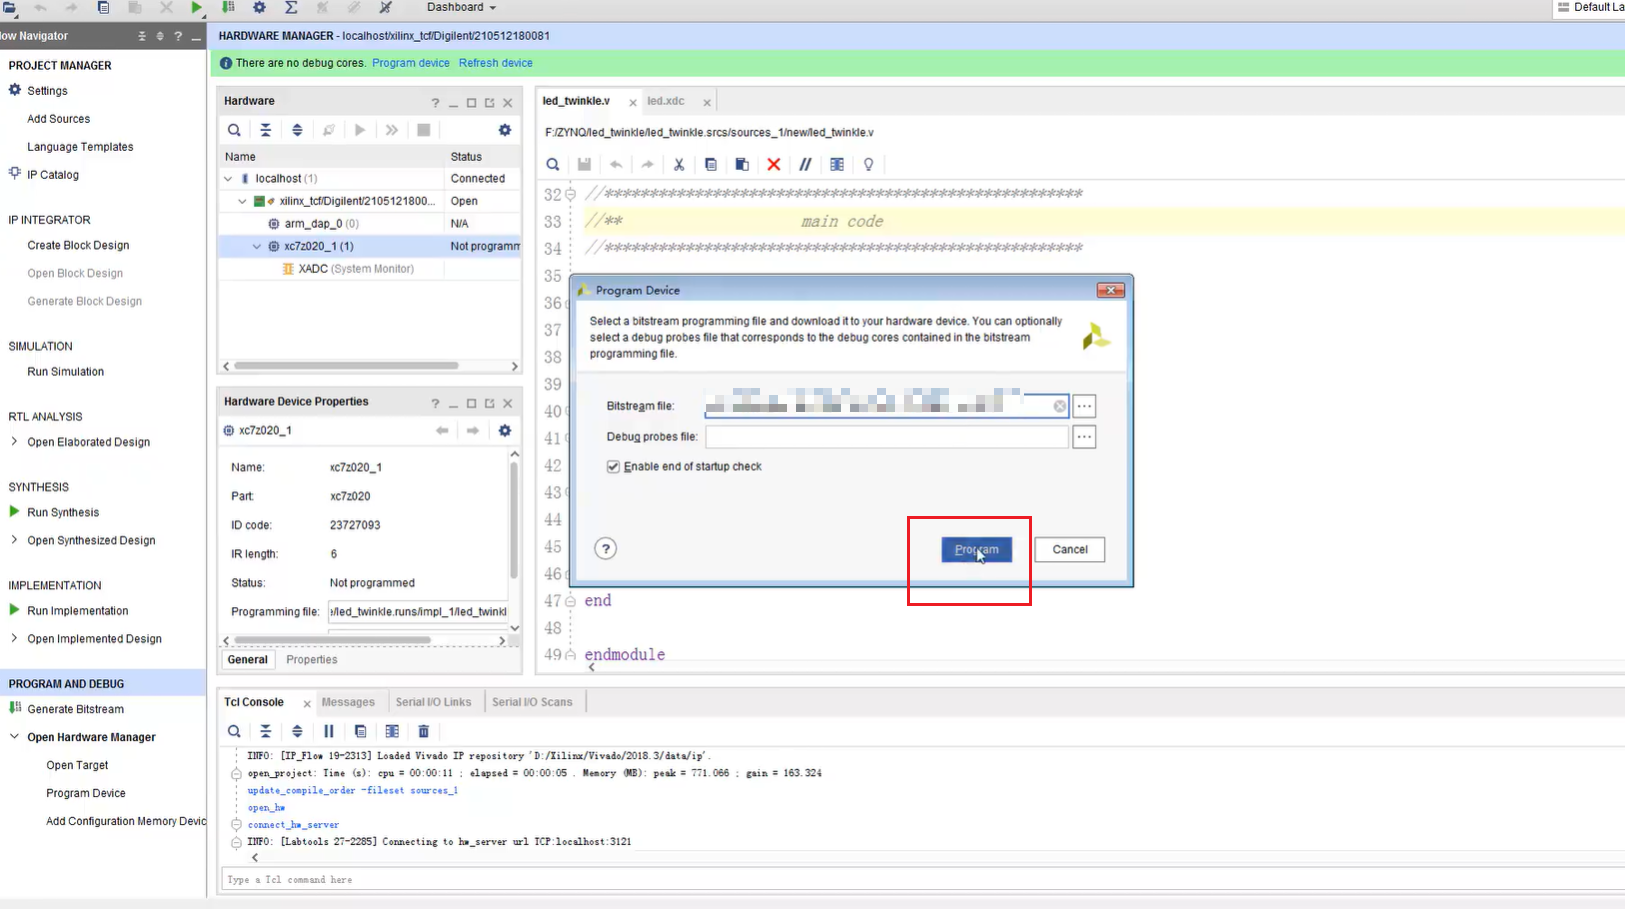
Task: Collapse the localhost tree node
Action: click(228, 179)
